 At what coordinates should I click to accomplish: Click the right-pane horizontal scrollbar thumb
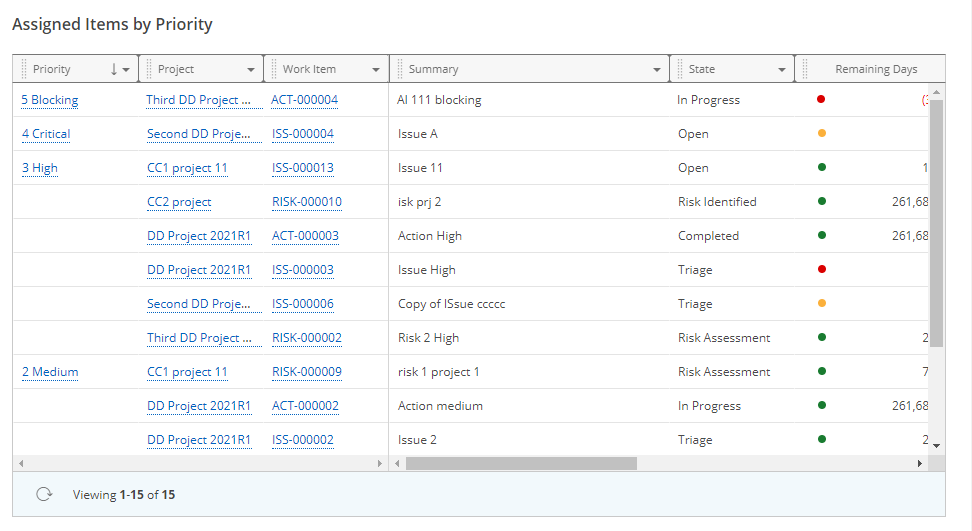click(520, 464)
